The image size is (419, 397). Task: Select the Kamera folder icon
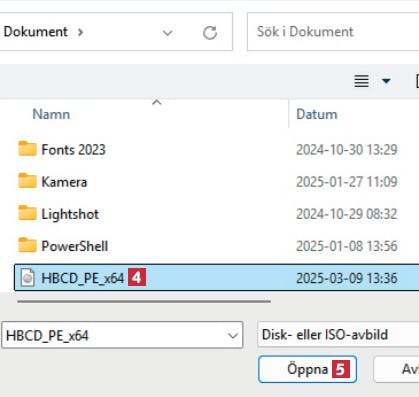27,181
